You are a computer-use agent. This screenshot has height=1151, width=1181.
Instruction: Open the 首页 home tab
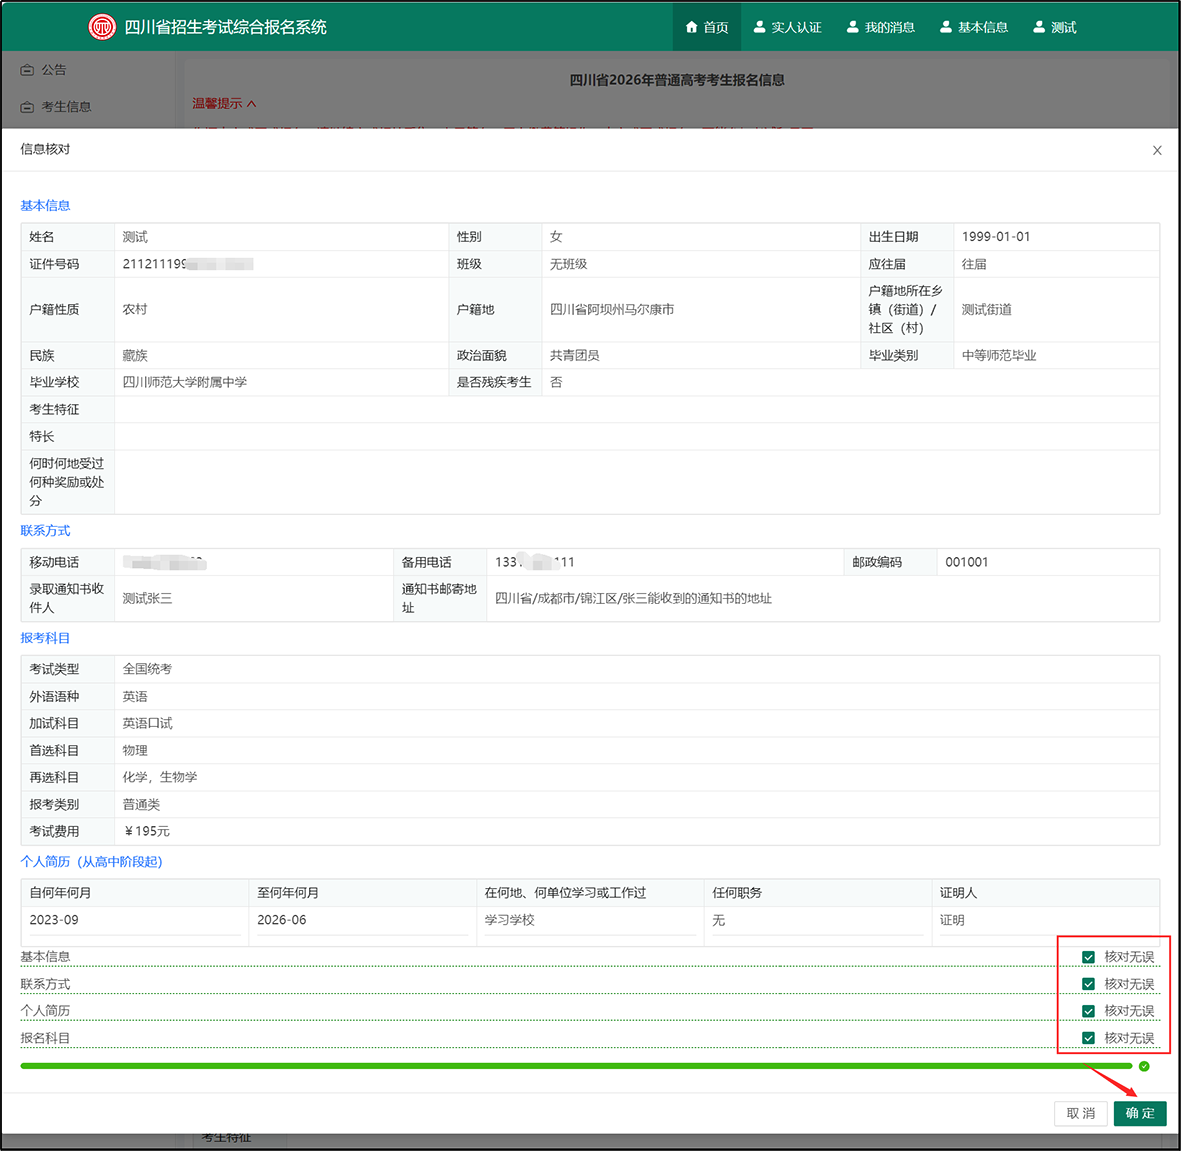[x=707, y=27]
